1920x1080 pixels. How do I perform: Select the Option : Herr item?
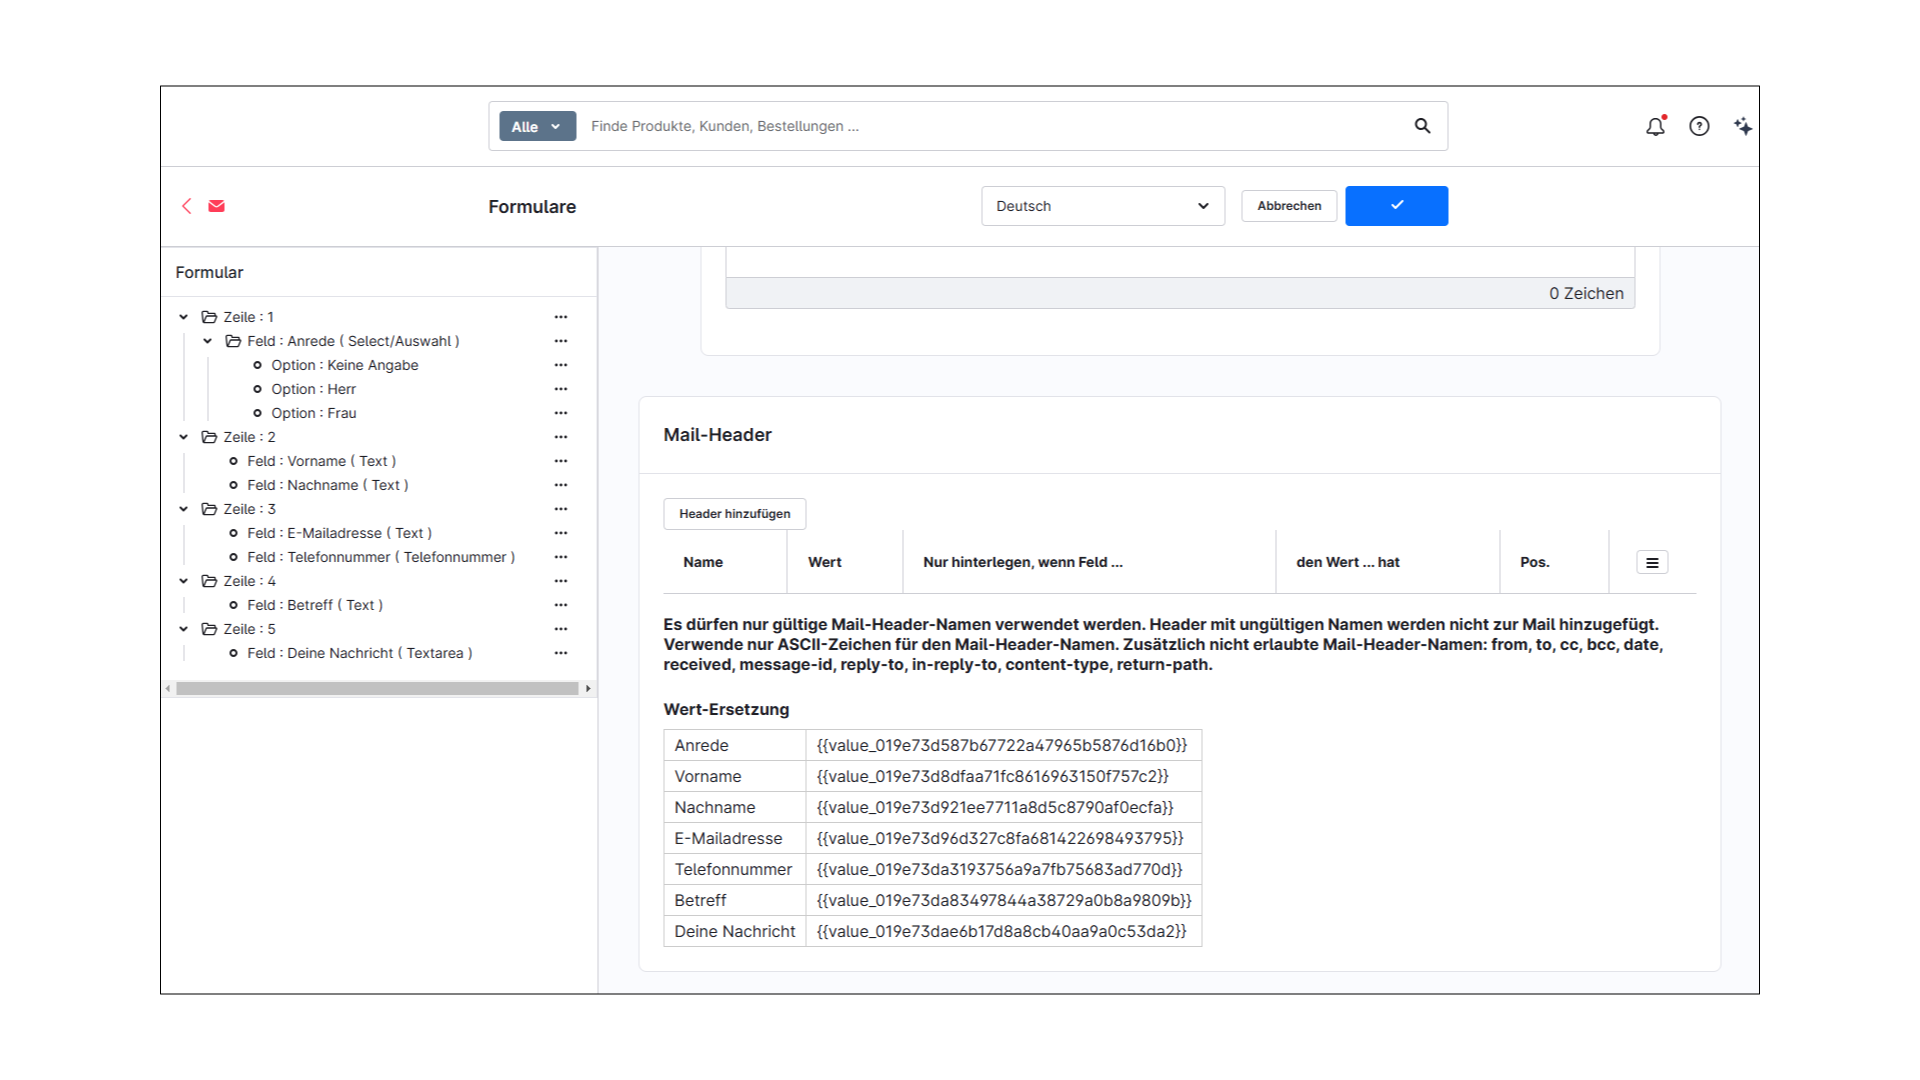click(x=313, y=389)
